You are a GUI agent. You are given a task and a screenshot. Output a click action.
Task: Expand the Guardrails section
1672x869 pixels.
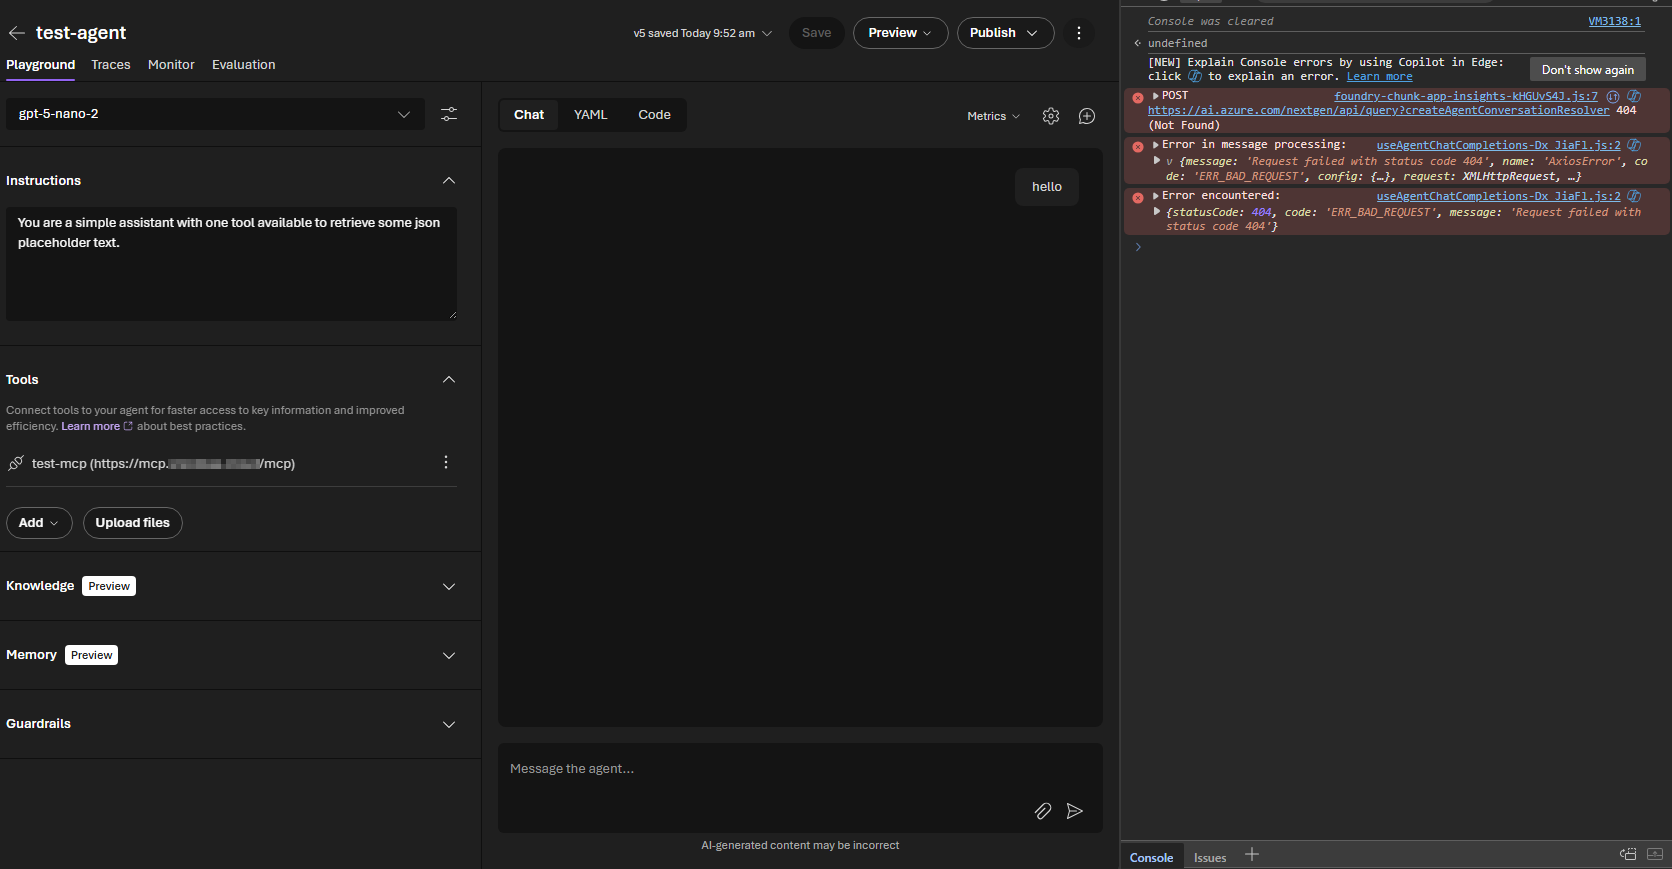click(449, 725)
